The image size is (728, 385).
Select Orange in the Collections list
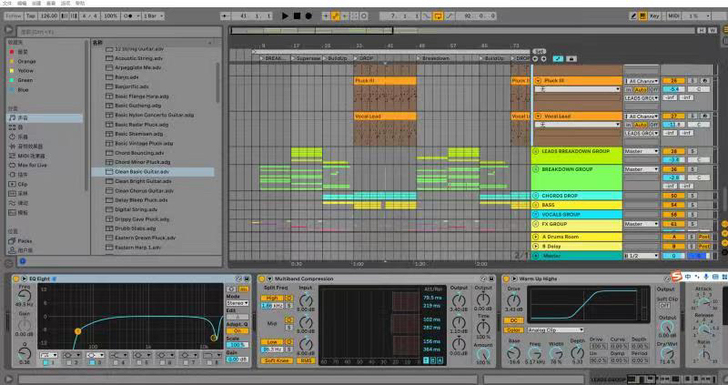tap(26, 61)
